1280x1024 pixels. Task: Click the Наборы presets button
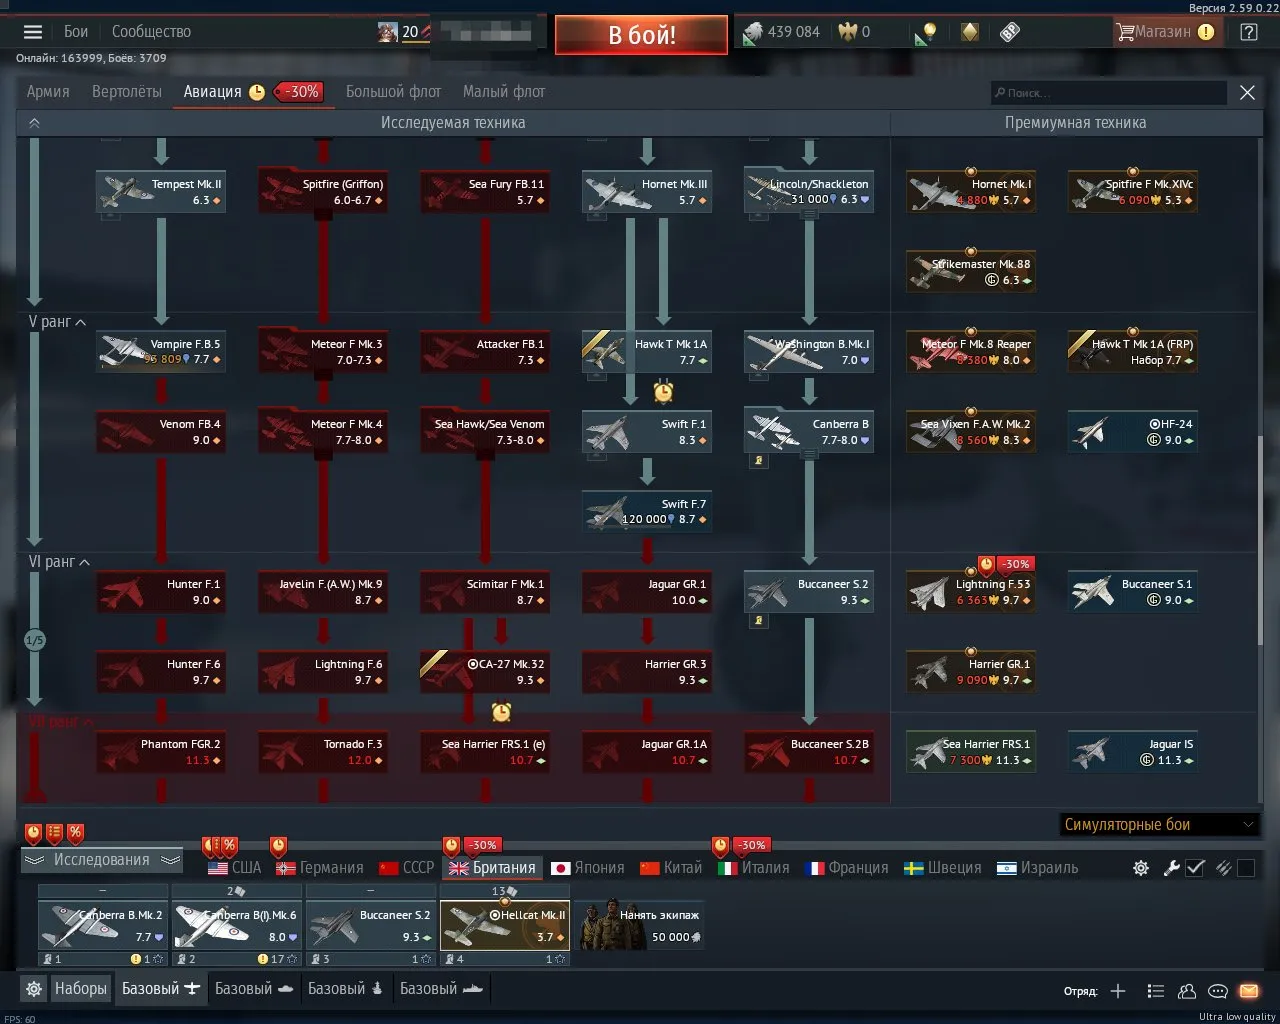pyautogui.click(x=80, y=989)
